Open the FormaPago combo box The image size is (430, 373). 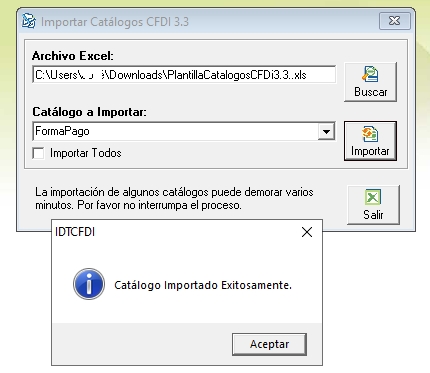coord(184,131)
